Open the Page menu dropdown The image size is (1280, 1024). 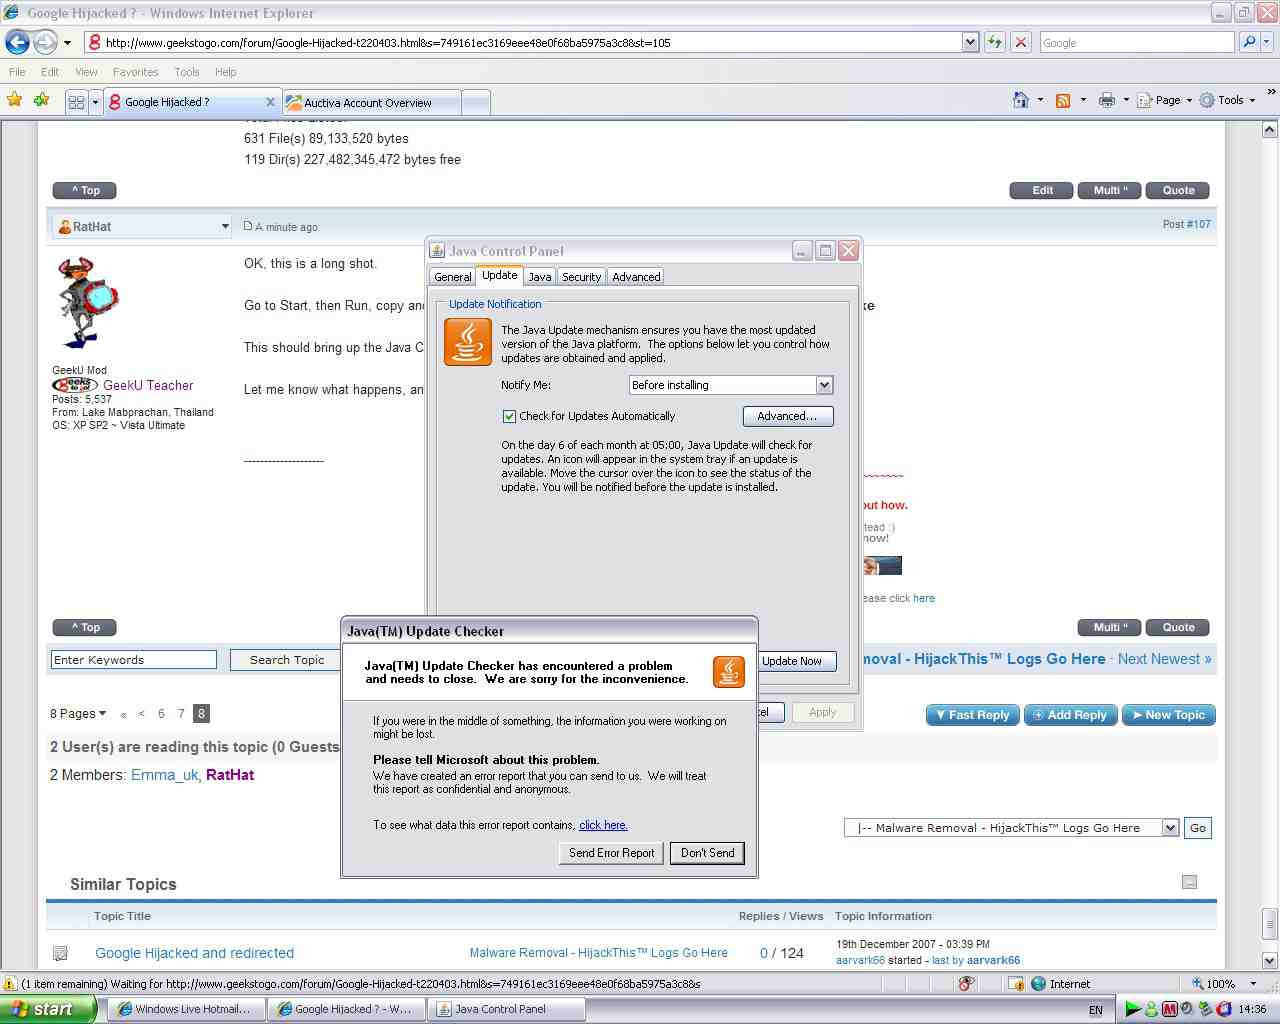(1164, 100)
